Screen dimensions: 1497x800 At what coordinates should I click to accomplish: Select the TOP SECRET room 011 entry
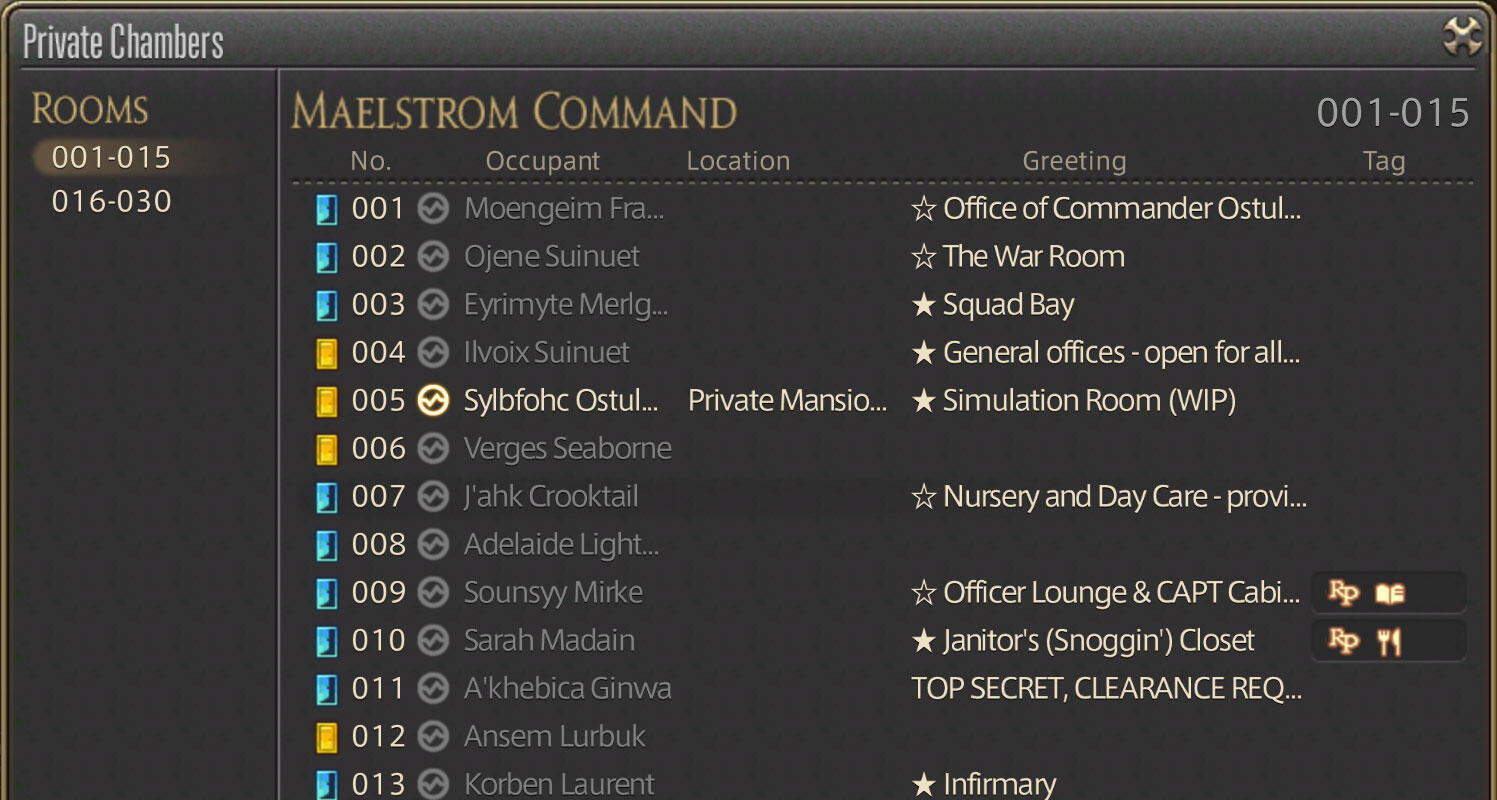[1106, 689]
